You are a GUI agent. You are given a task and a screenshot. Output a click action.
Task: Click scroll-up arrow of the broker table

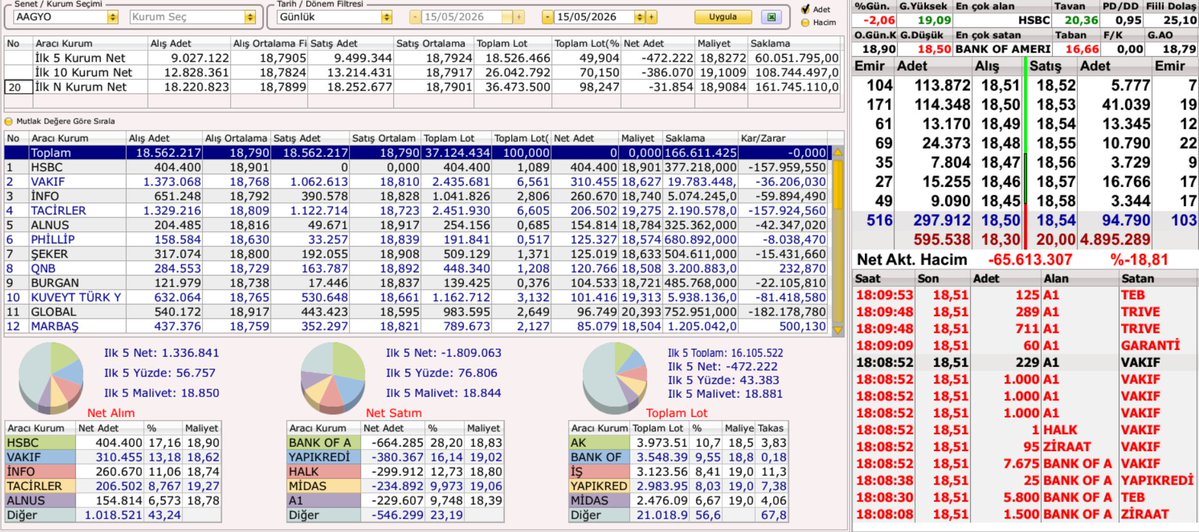(837, 152)
